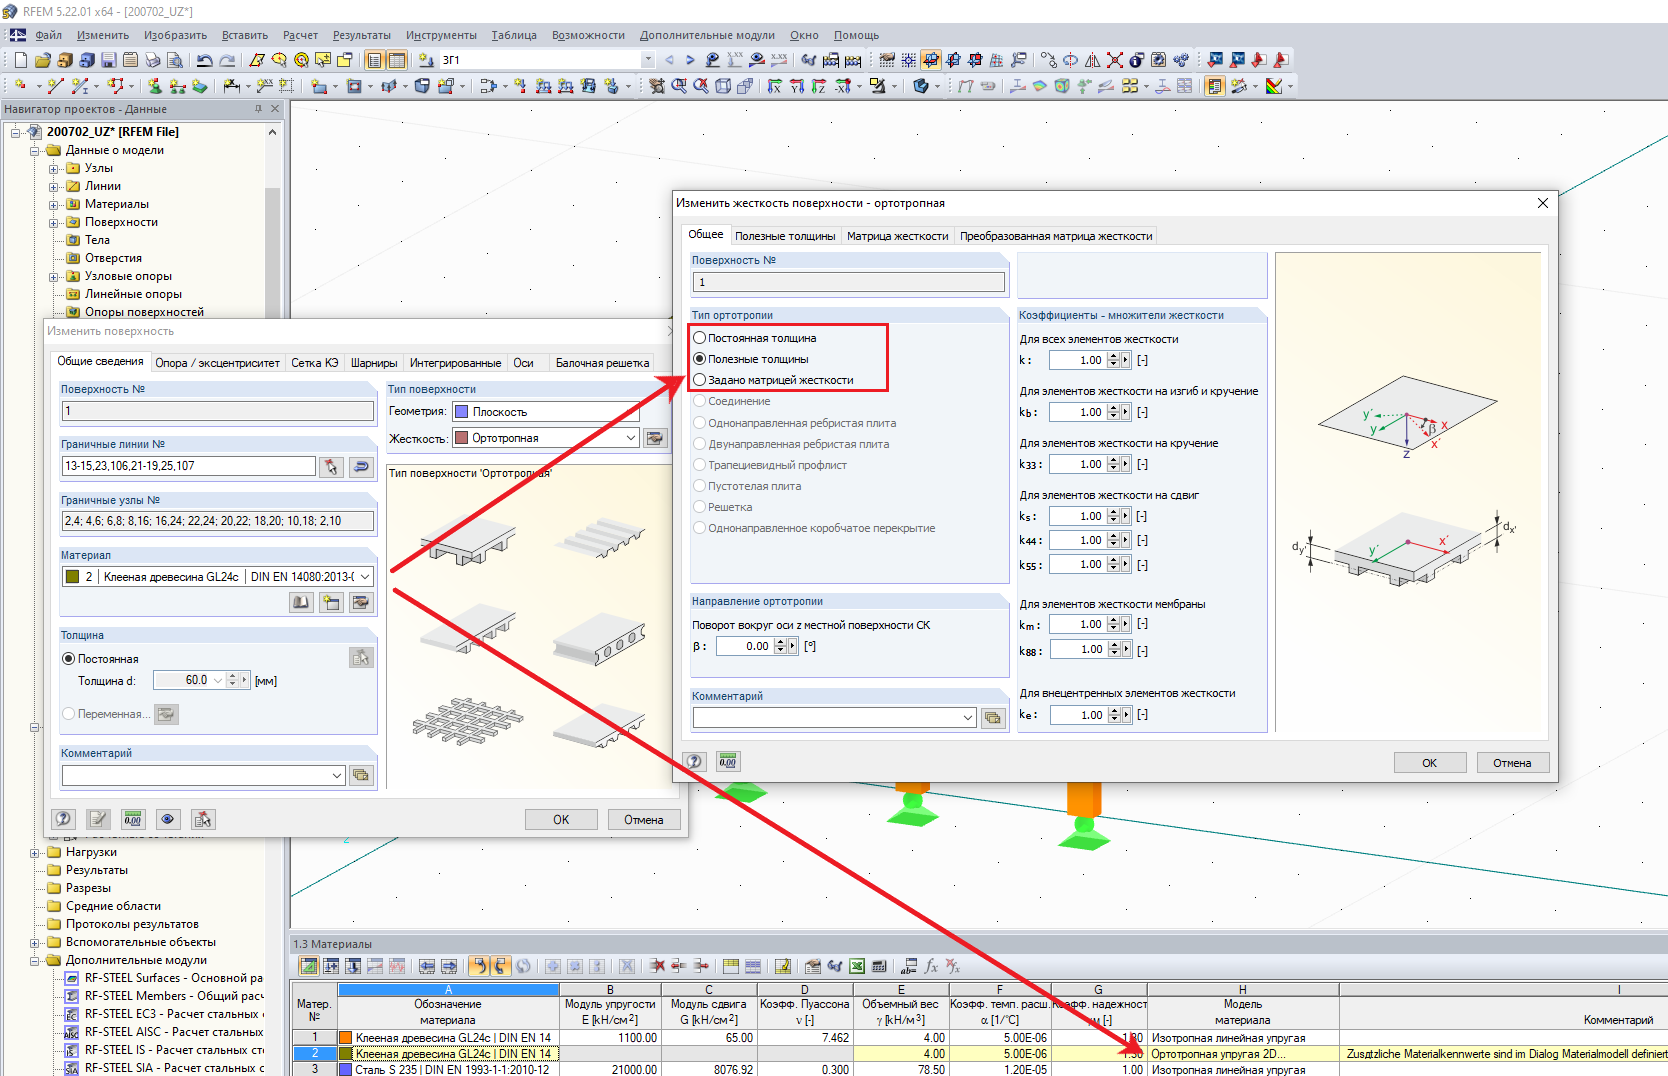Click orange color swatch in materials table row 1

[346, 1038]
